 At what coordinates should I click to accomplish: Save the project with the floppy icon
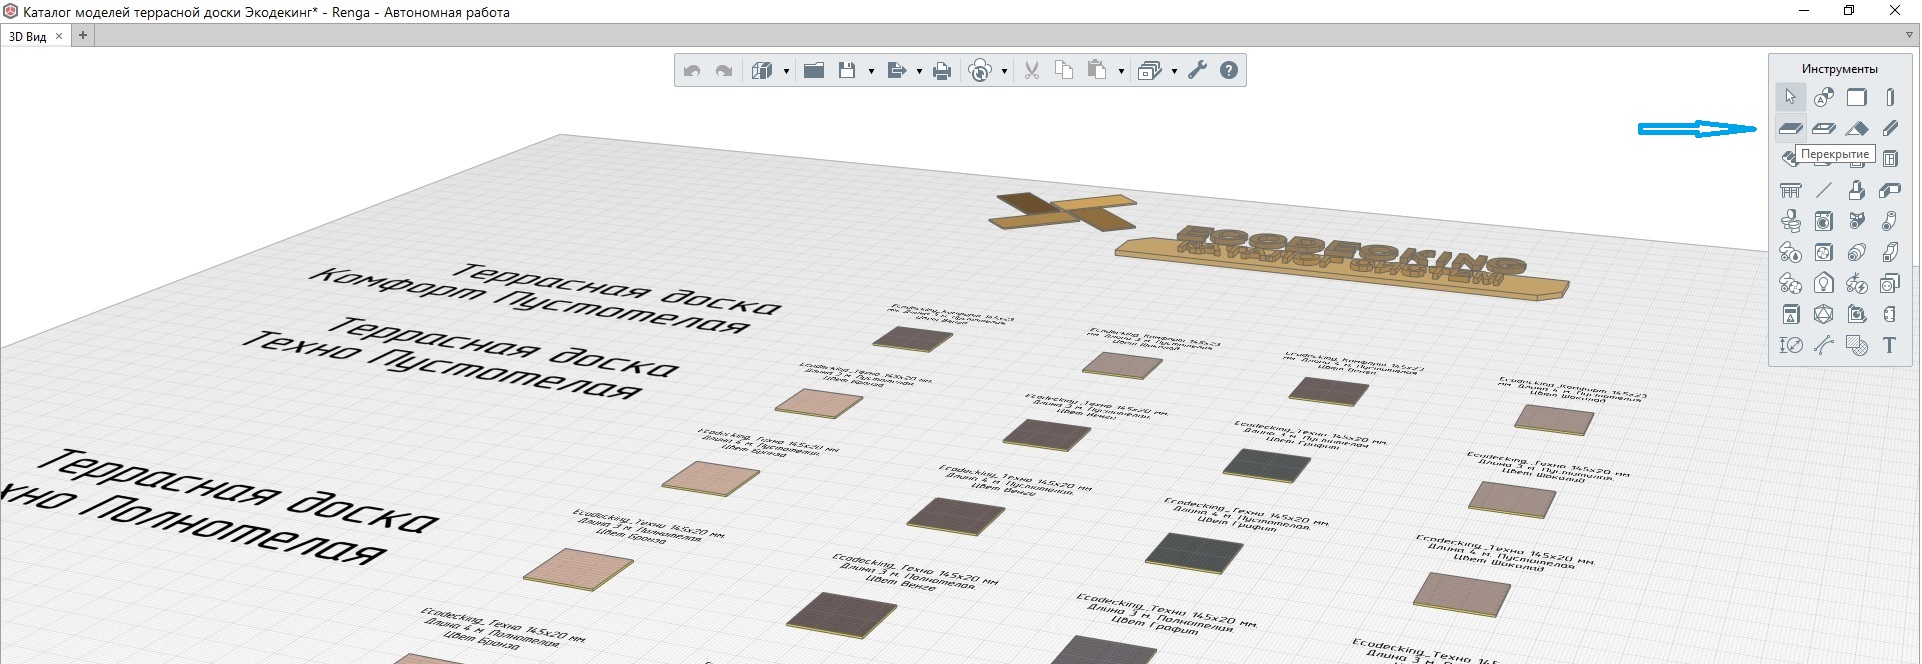click(847, 71)
